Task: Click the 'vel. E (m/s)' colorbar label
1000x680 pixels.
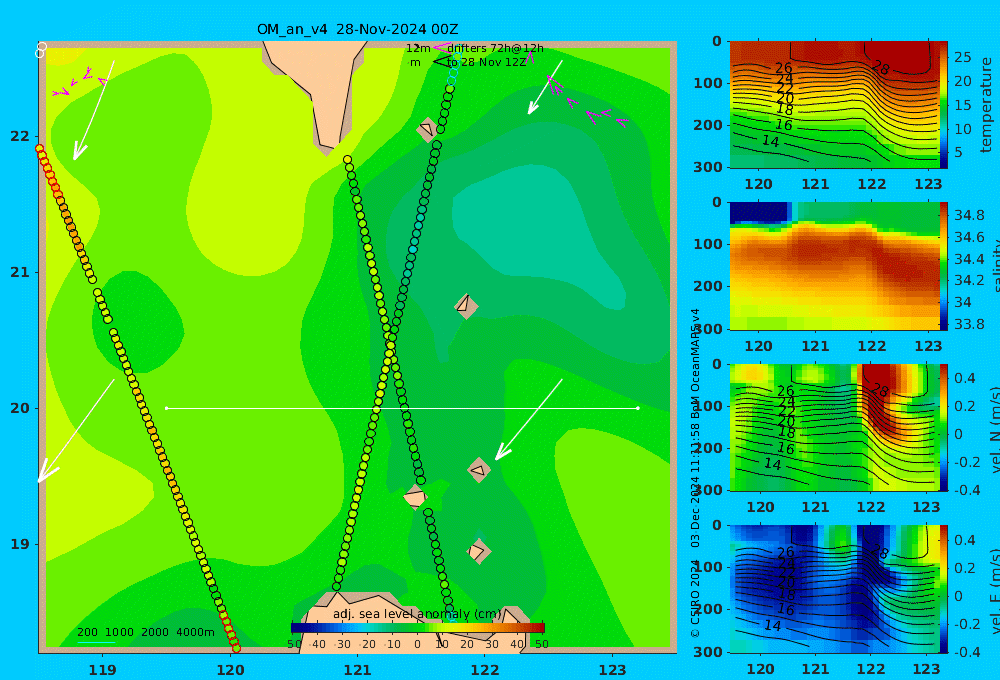Action: click(994, 591)
